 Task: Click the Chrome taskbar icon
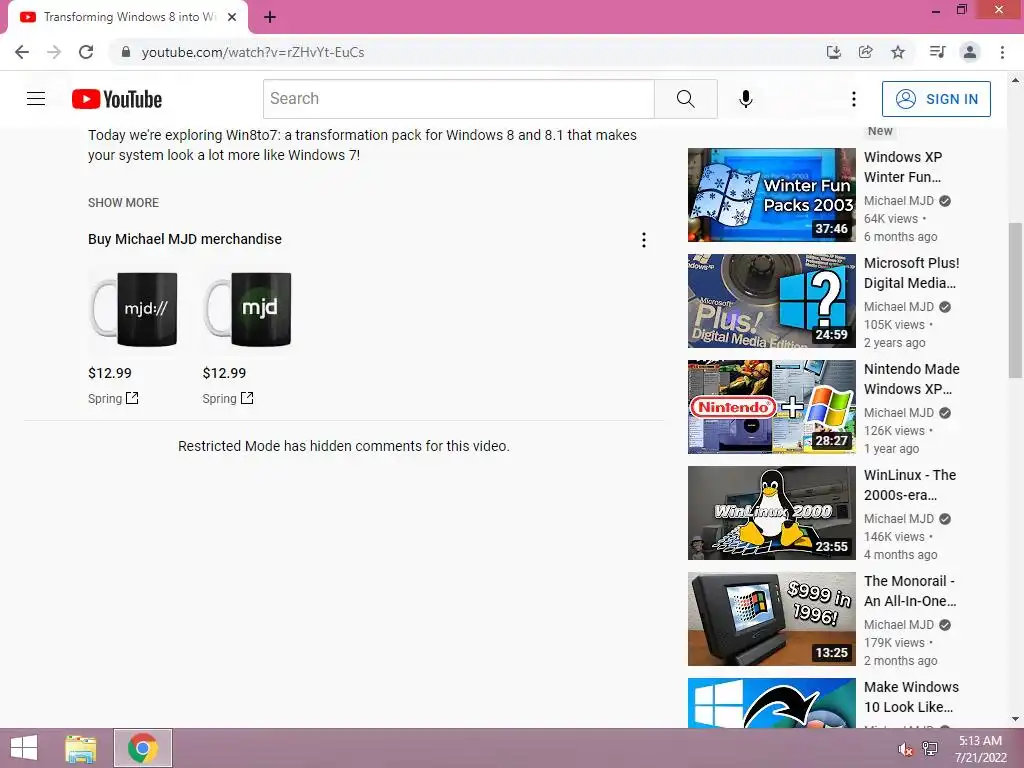click(x=142, y=748)
